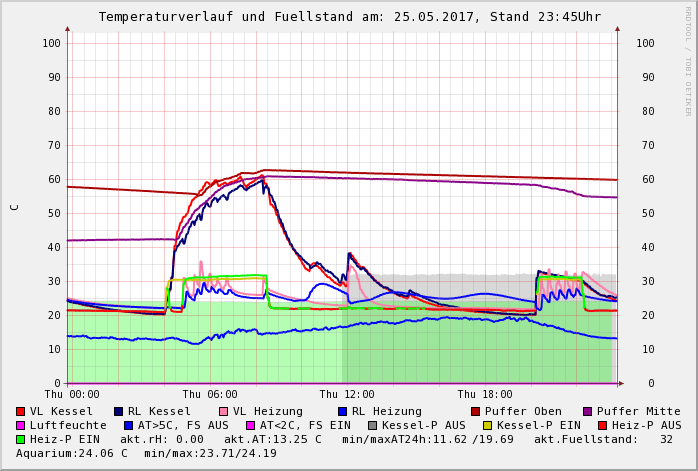Click the blue RL Heizung legend swatch

pyautogui.click(x=342, y=411)
